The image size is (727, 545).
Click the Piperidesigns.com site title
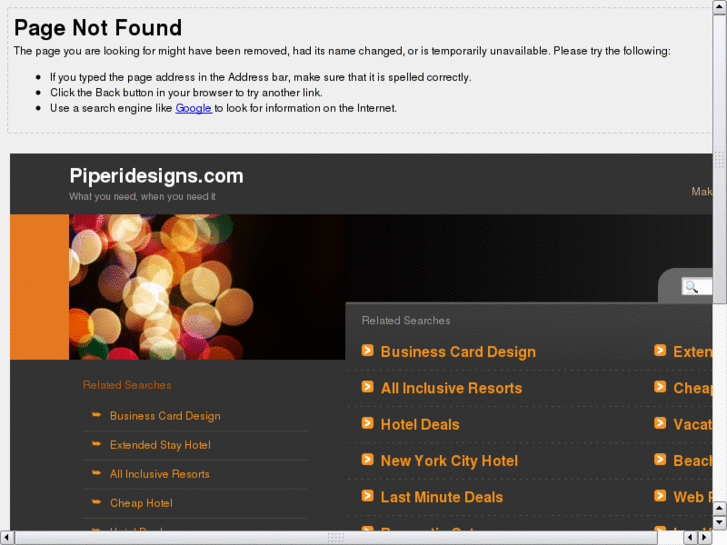[x=156, y=176]
